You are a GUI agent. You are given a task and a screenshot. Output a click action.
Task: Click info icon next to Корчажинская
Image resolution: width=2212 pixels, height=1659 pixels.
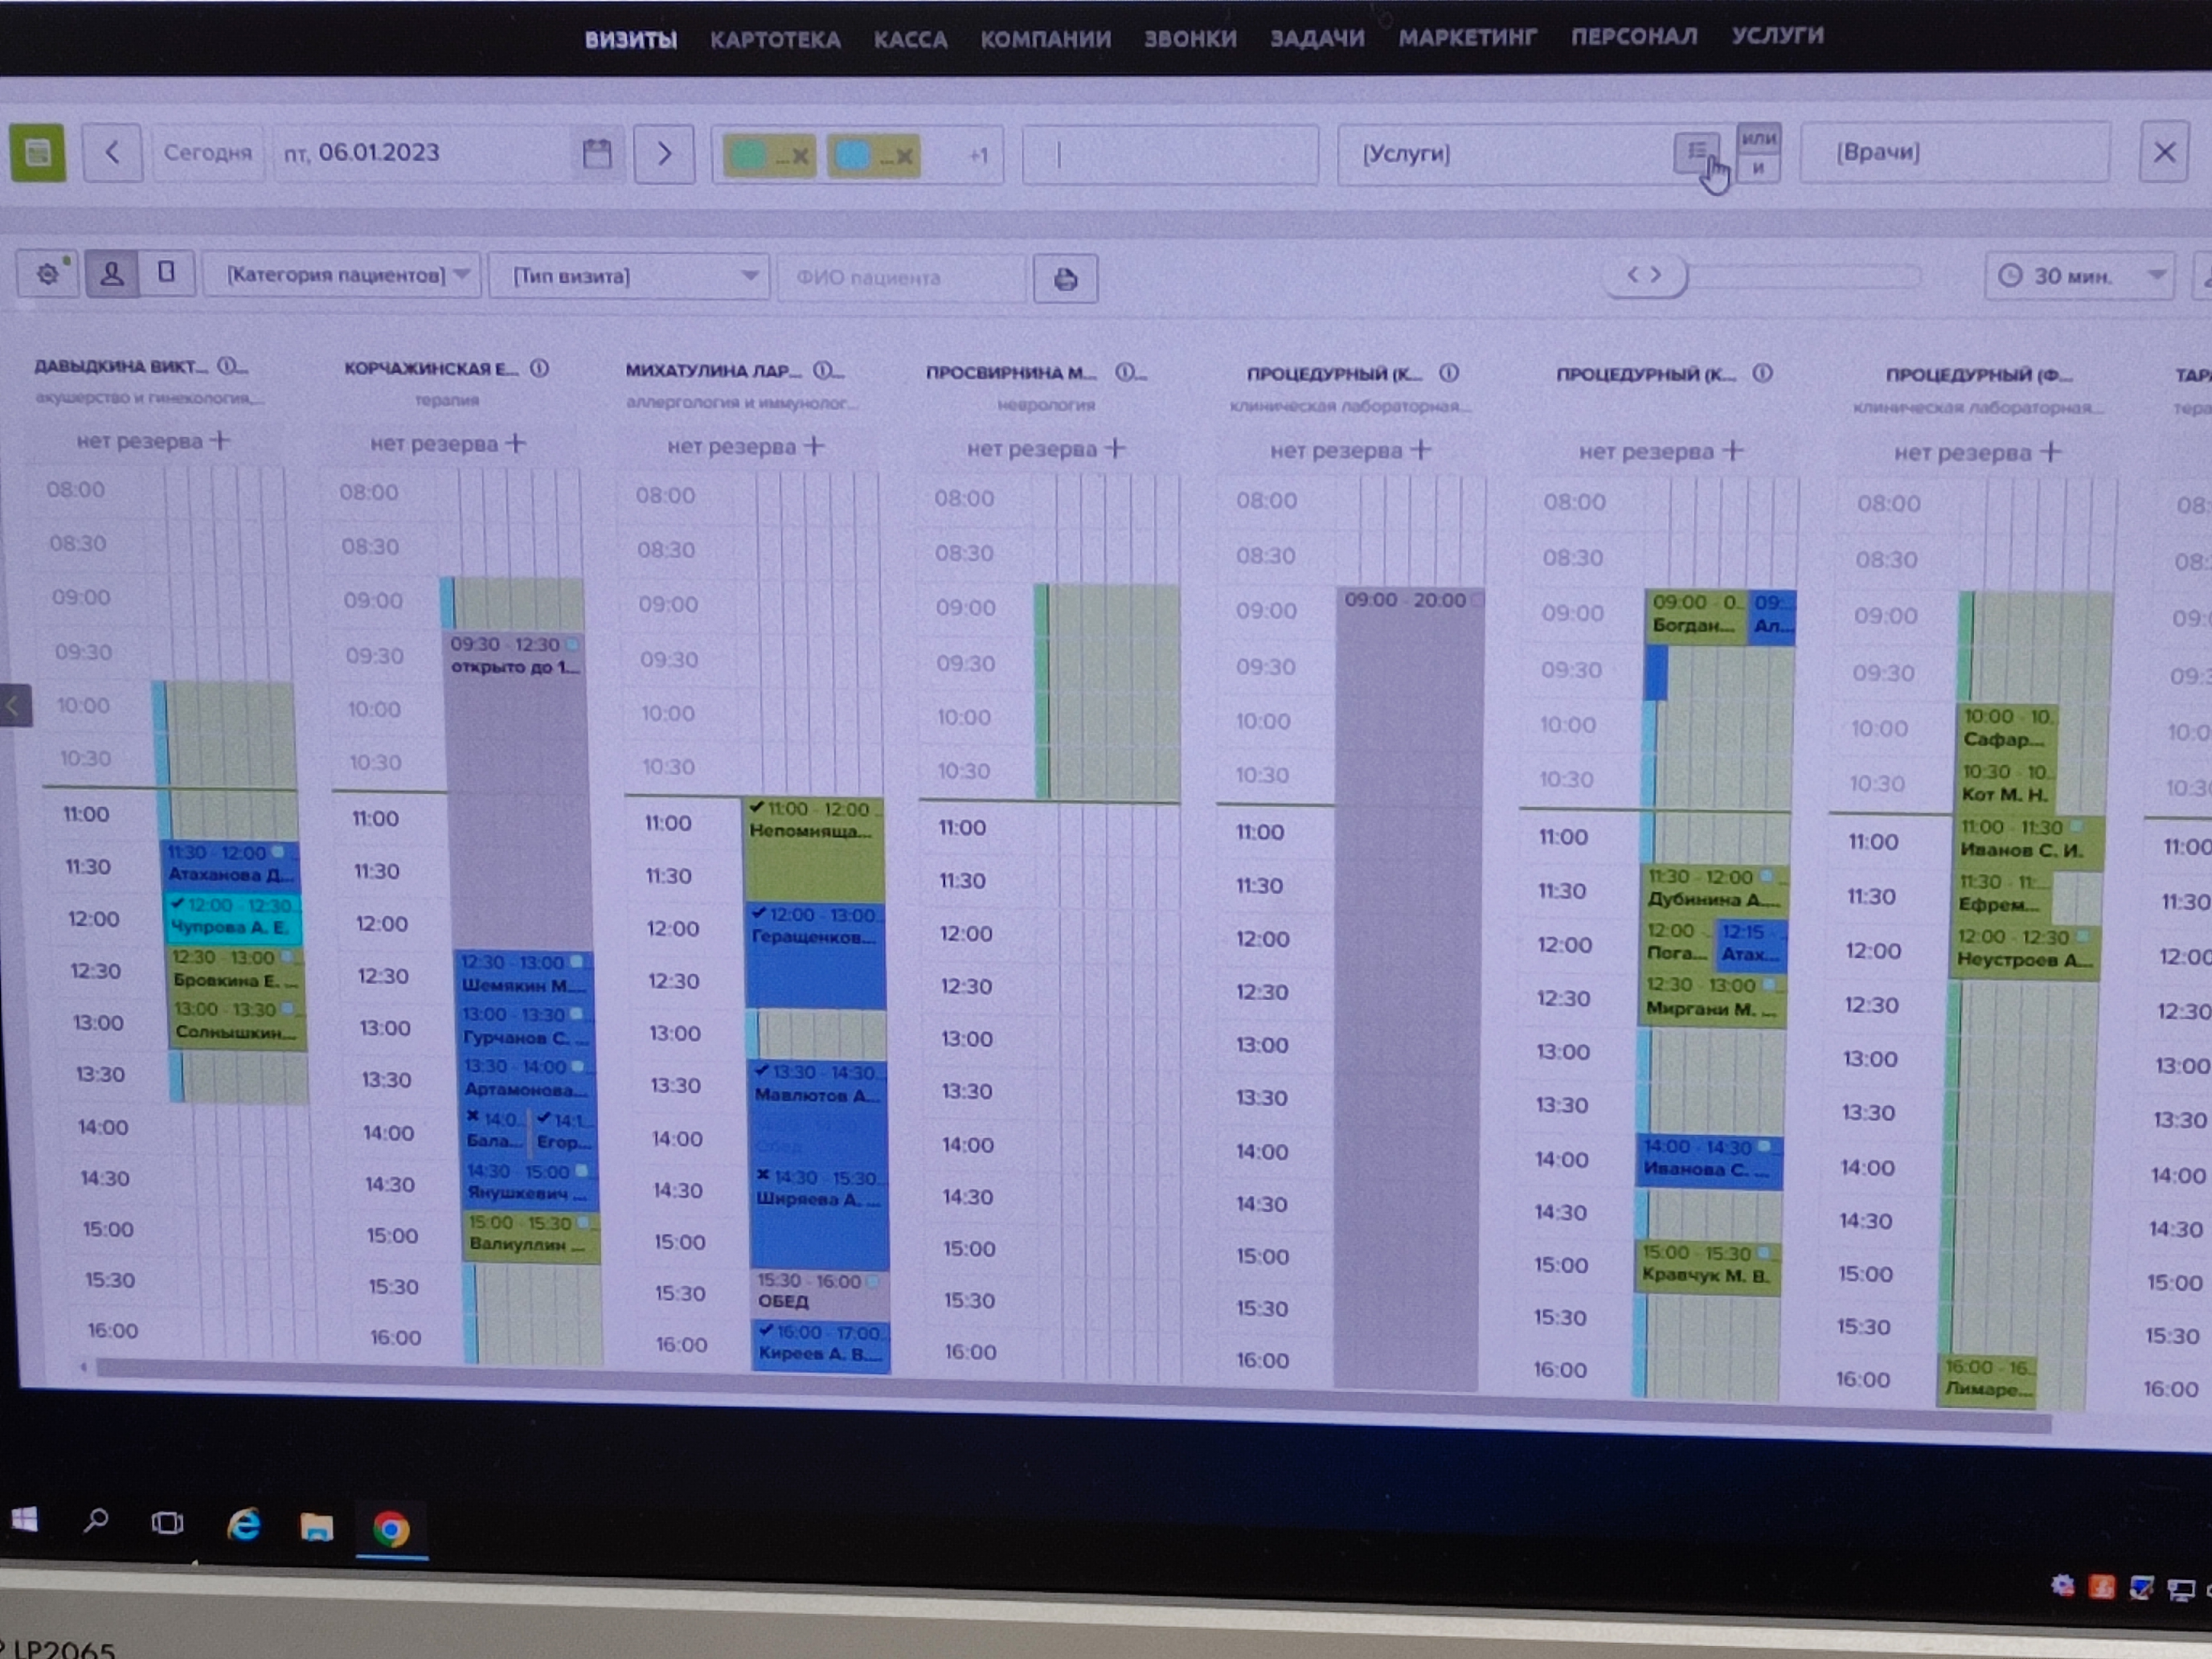540,368
